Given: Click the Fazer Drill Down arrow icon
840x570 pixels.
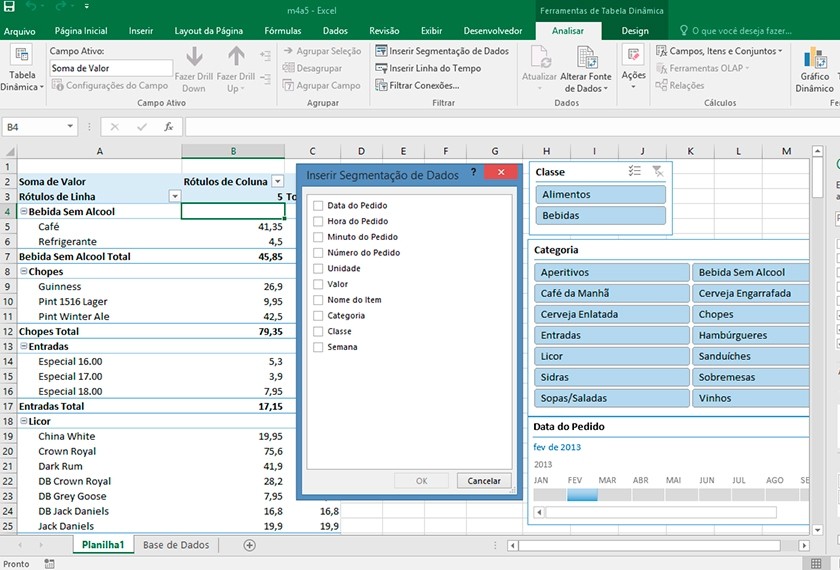Looking at the screenshot, I should click(195, 57).
